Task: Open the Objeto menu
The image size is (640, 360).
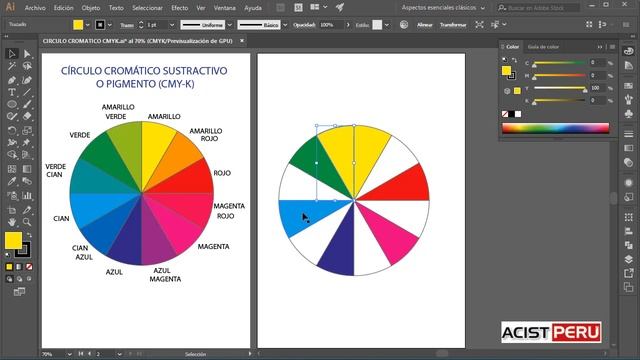Action: tap(91, 8)
